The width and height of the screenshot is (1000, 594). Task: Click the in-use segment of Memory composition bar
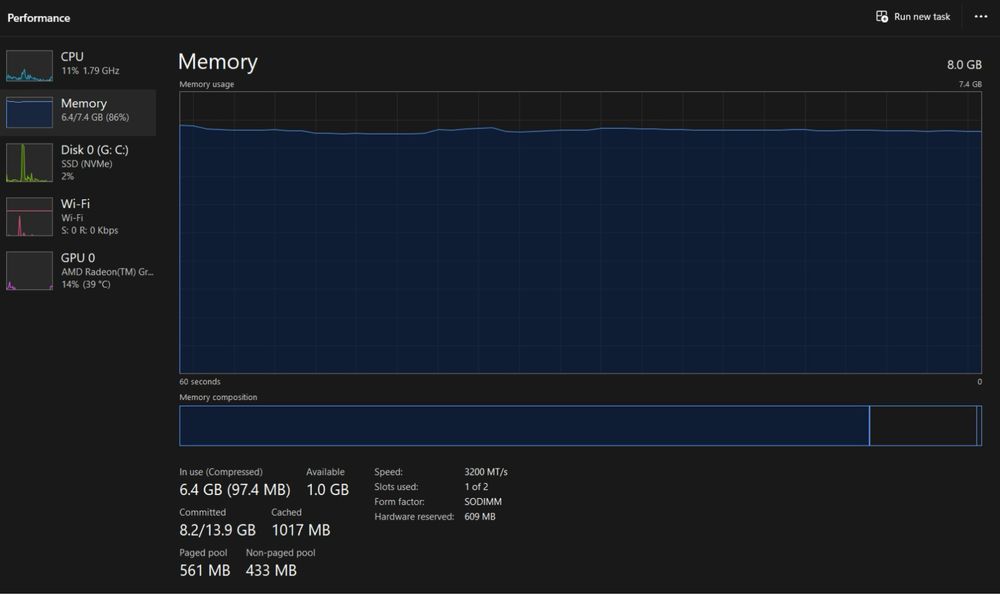[x=524, y=426]
